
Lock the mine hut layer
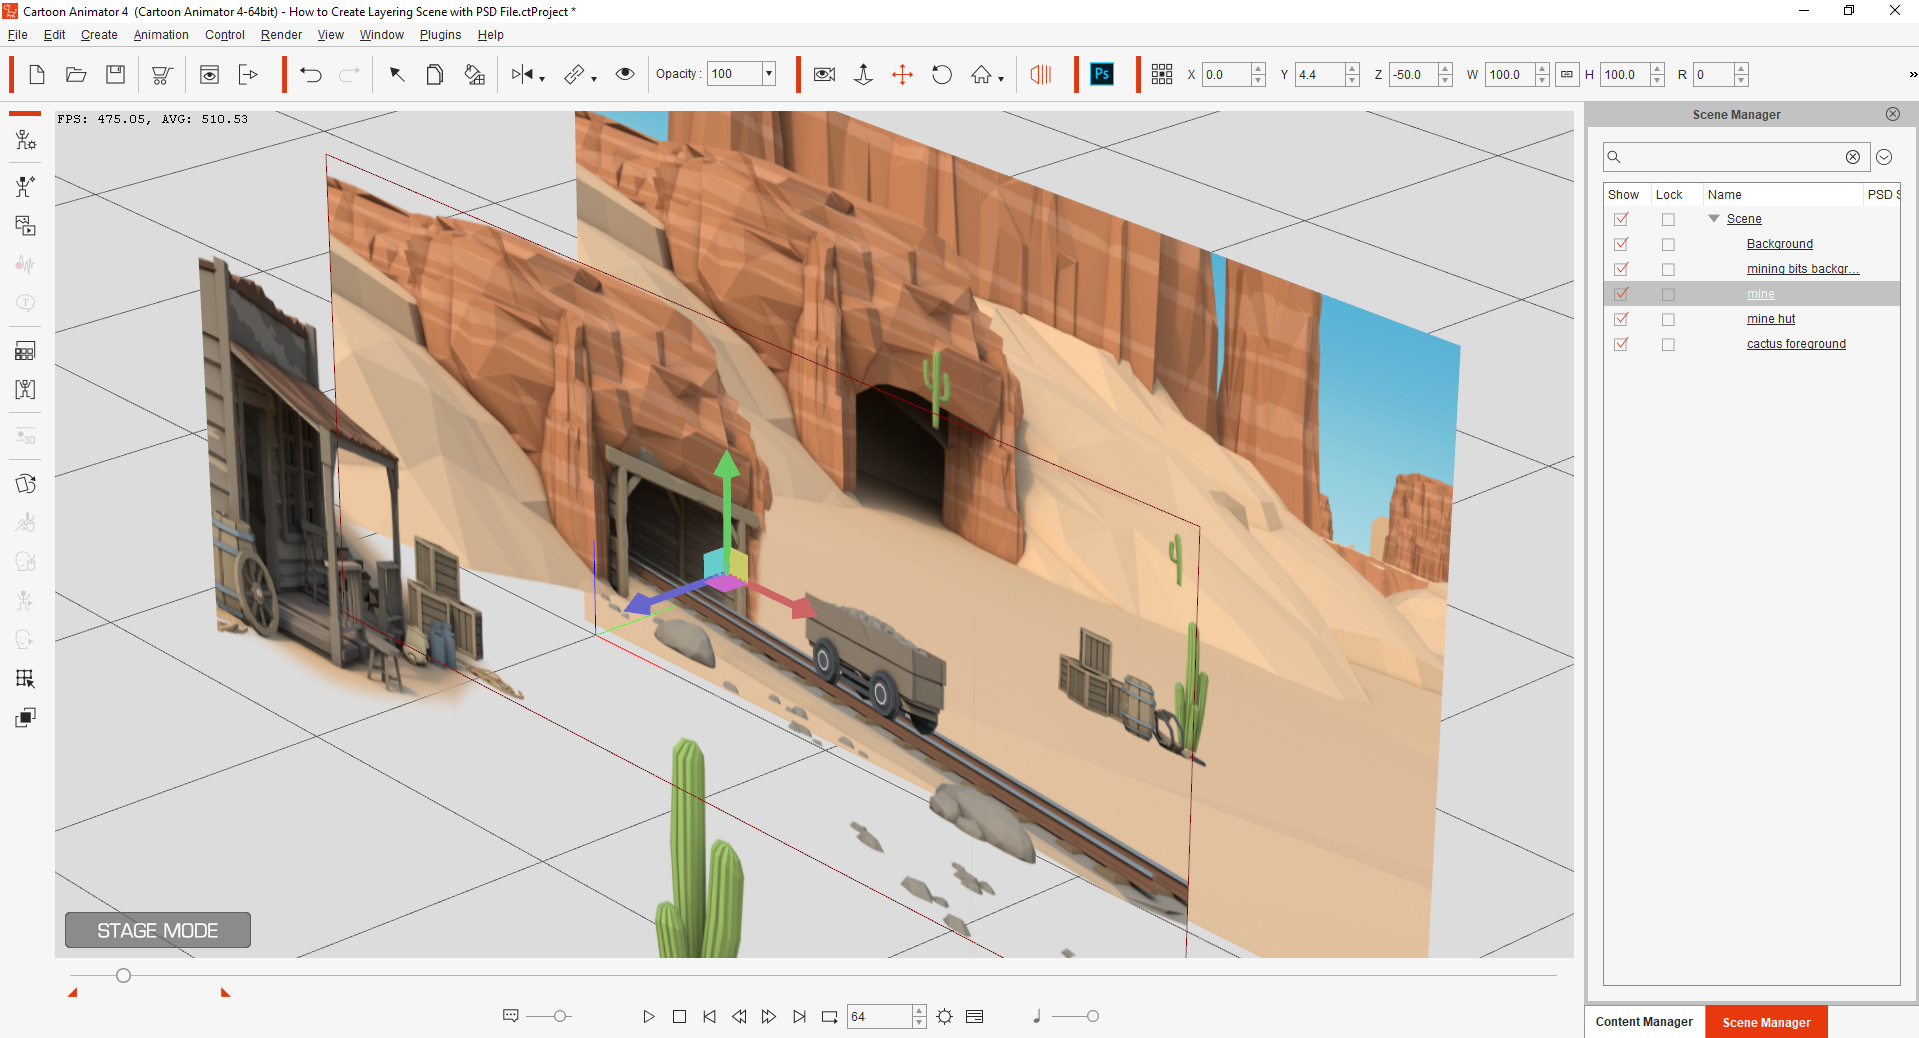point(1667,319)
